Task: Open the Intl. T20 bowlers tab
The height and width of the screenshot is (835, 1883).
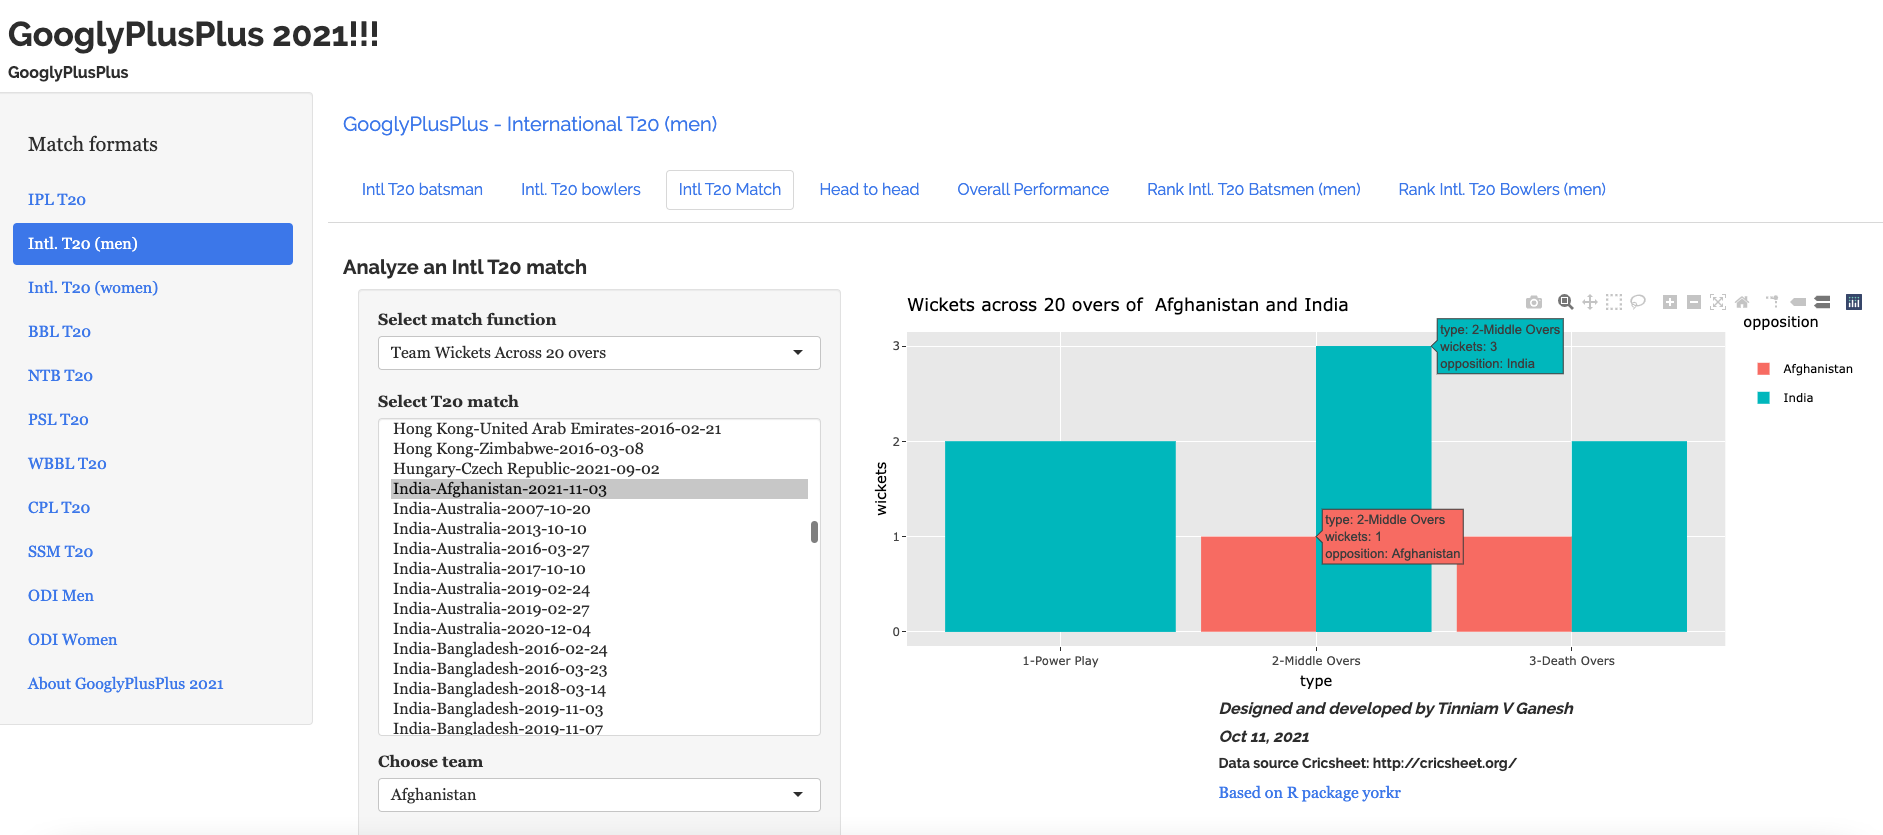Action: click(580, 190)
